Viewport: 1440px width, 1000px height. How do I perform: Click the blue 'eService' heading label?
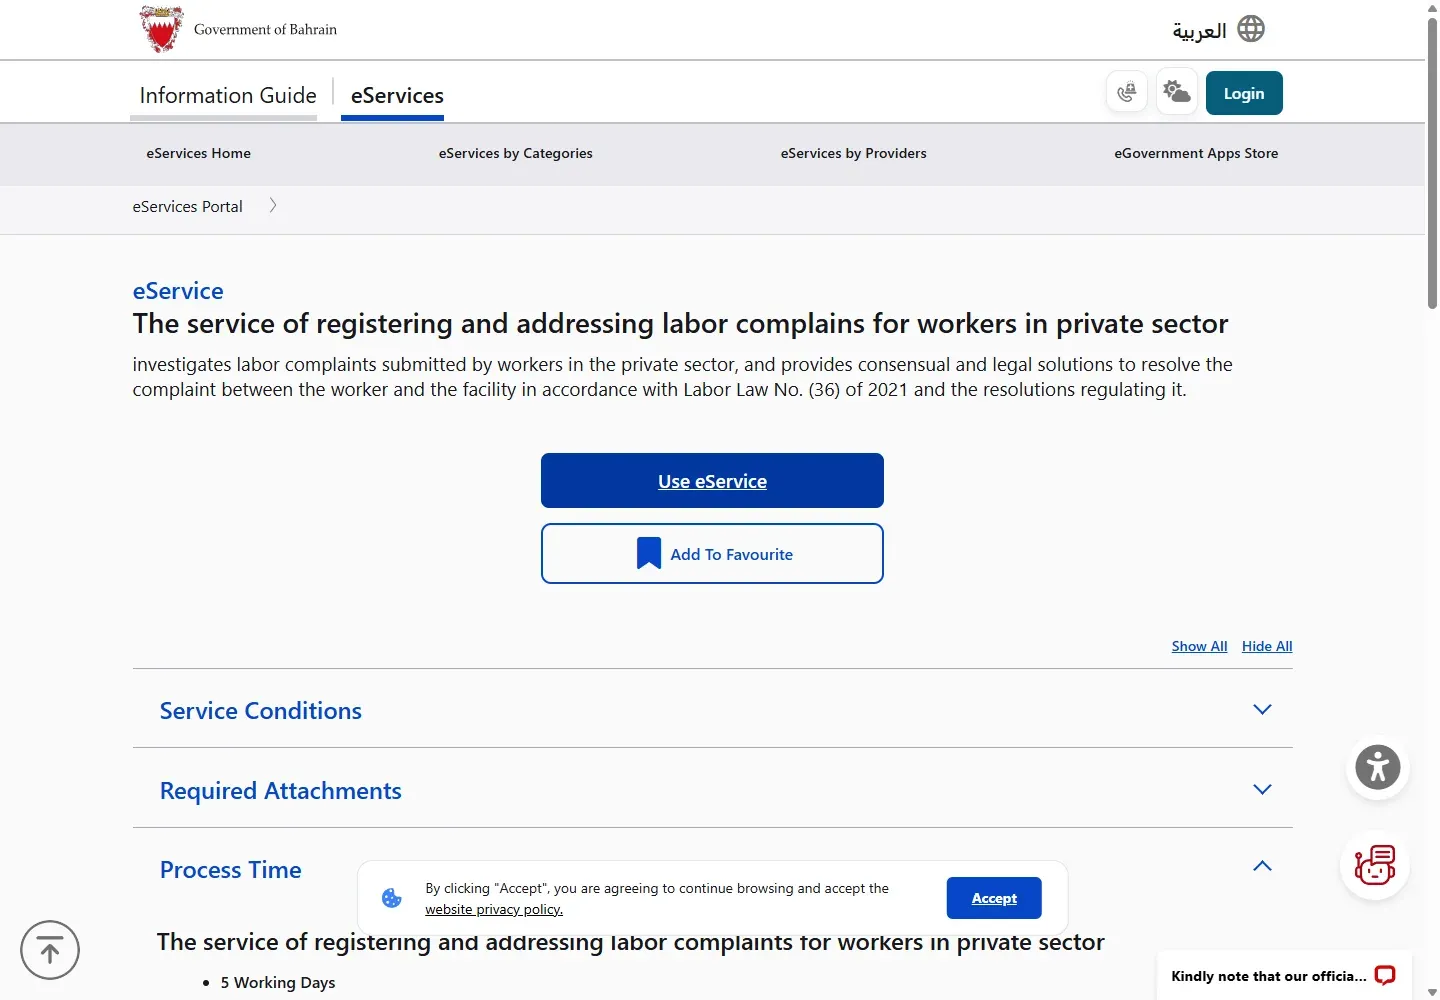pyautogui.click(x=178, y=290)
